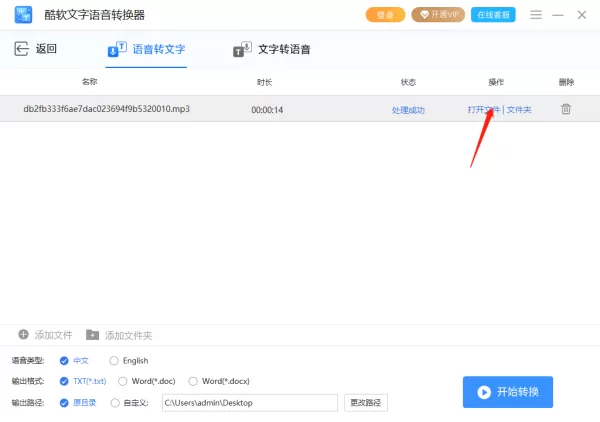Switch to the 语音转文字 tab

pos(147,49)
